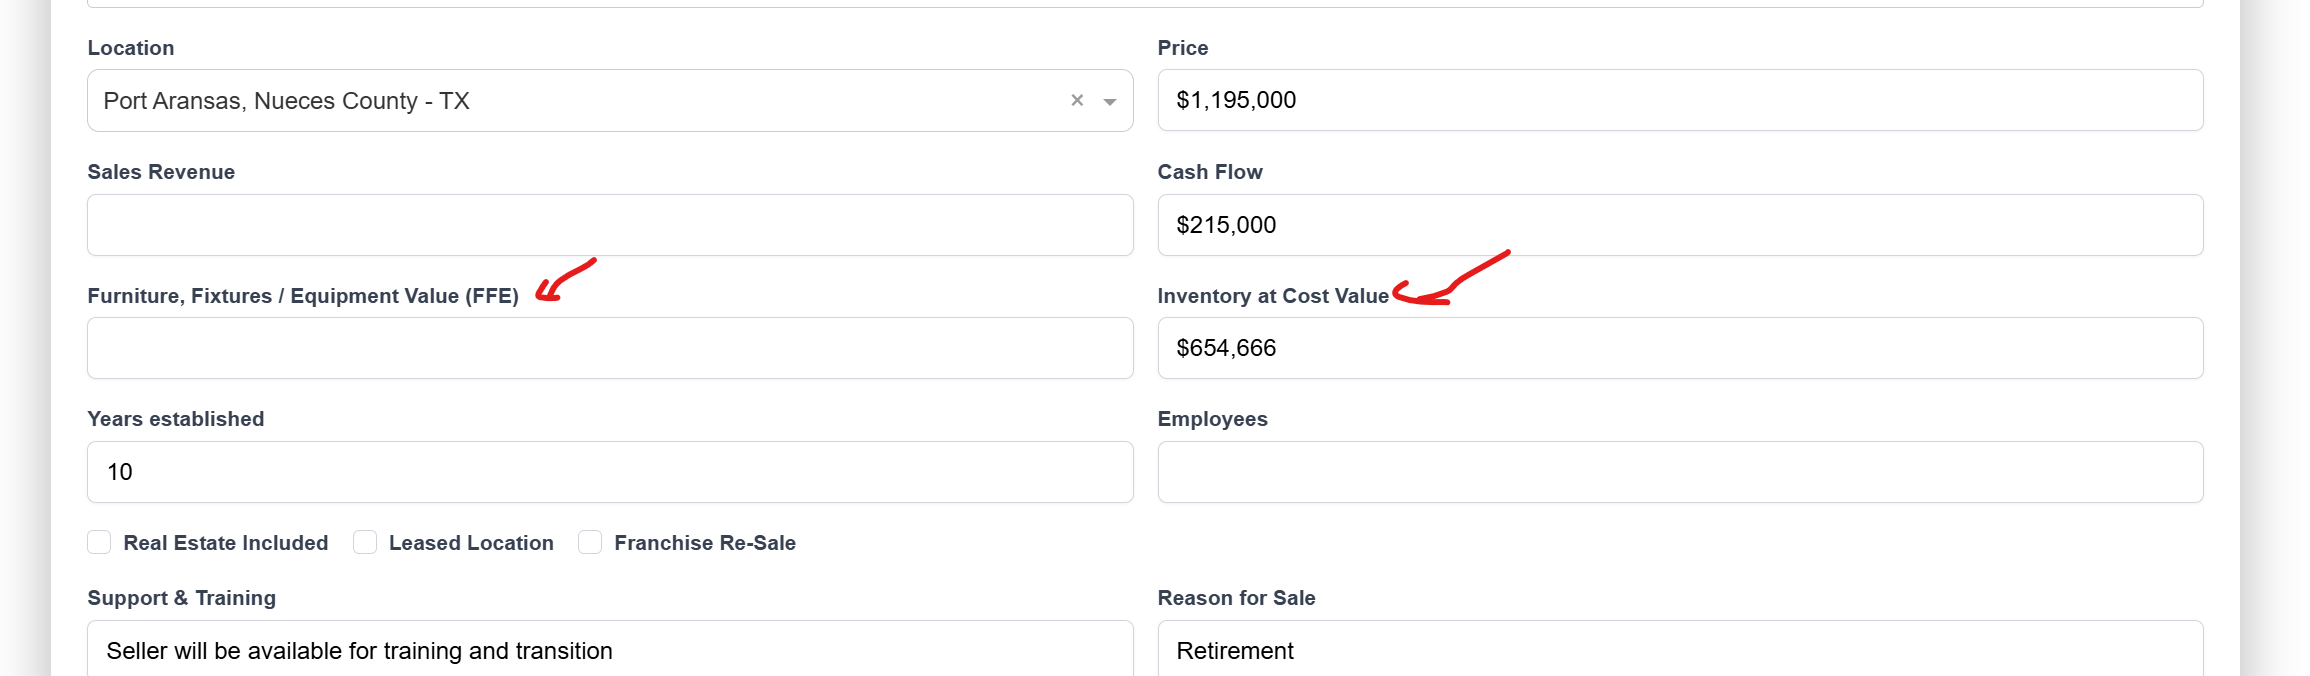2310x676 pixels.
Task: Click the "Sales Revenue" field label
Action: pos(161,172)
